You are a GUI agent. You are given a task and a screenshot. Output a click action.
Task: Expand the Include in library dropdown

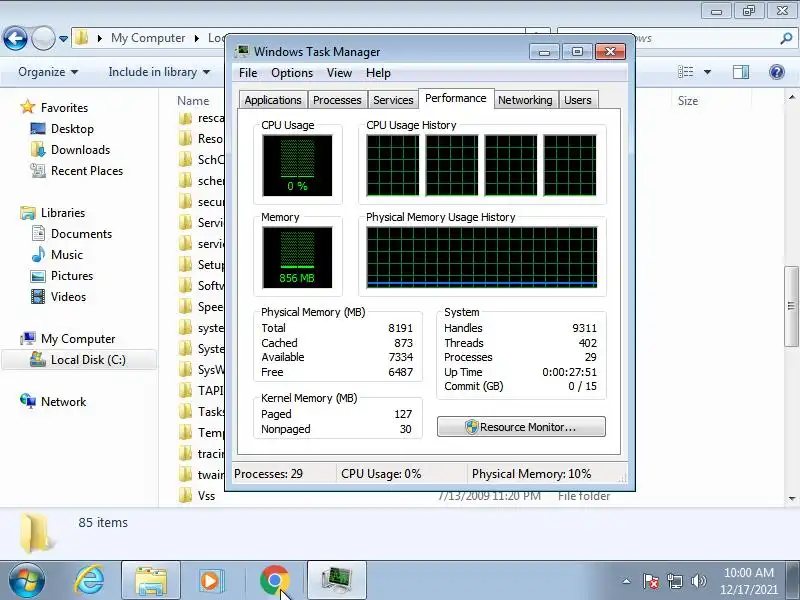tap(159, 72)
